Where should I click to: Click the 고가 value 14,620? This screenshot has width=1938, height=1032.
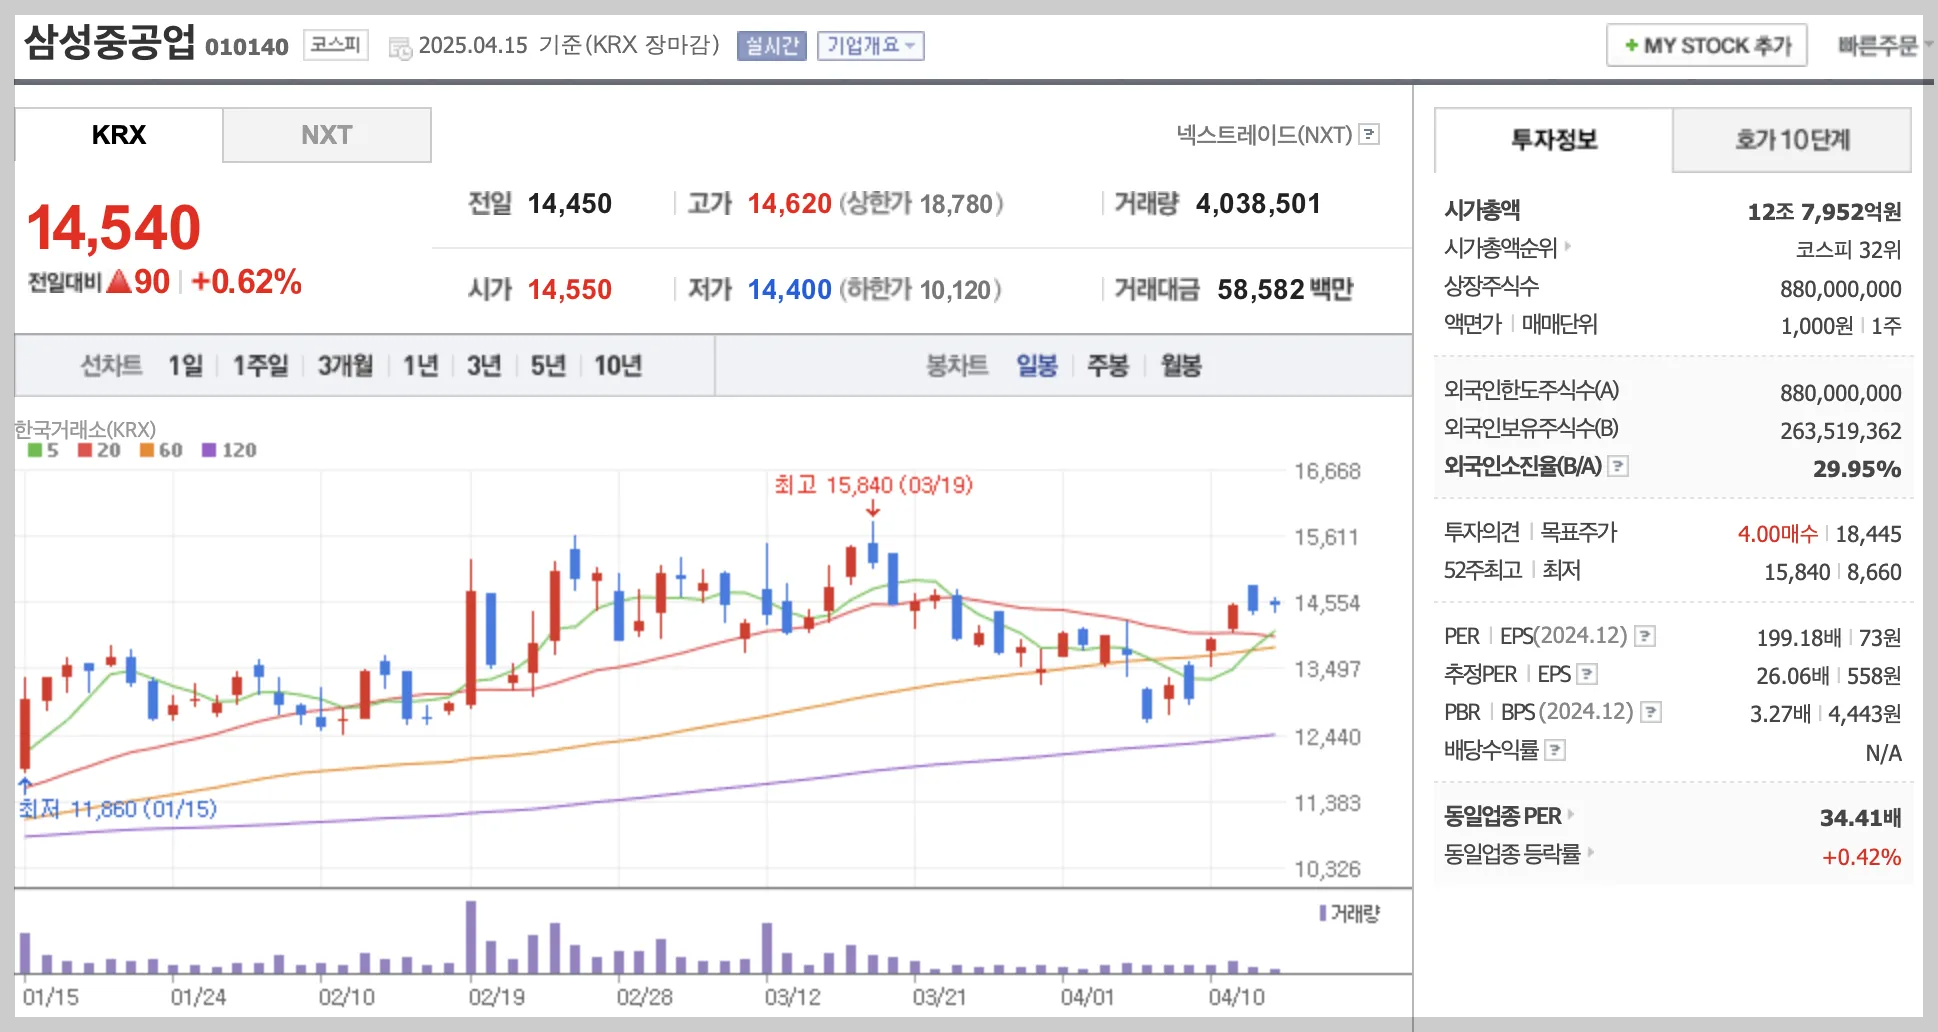tap(790, 204)
